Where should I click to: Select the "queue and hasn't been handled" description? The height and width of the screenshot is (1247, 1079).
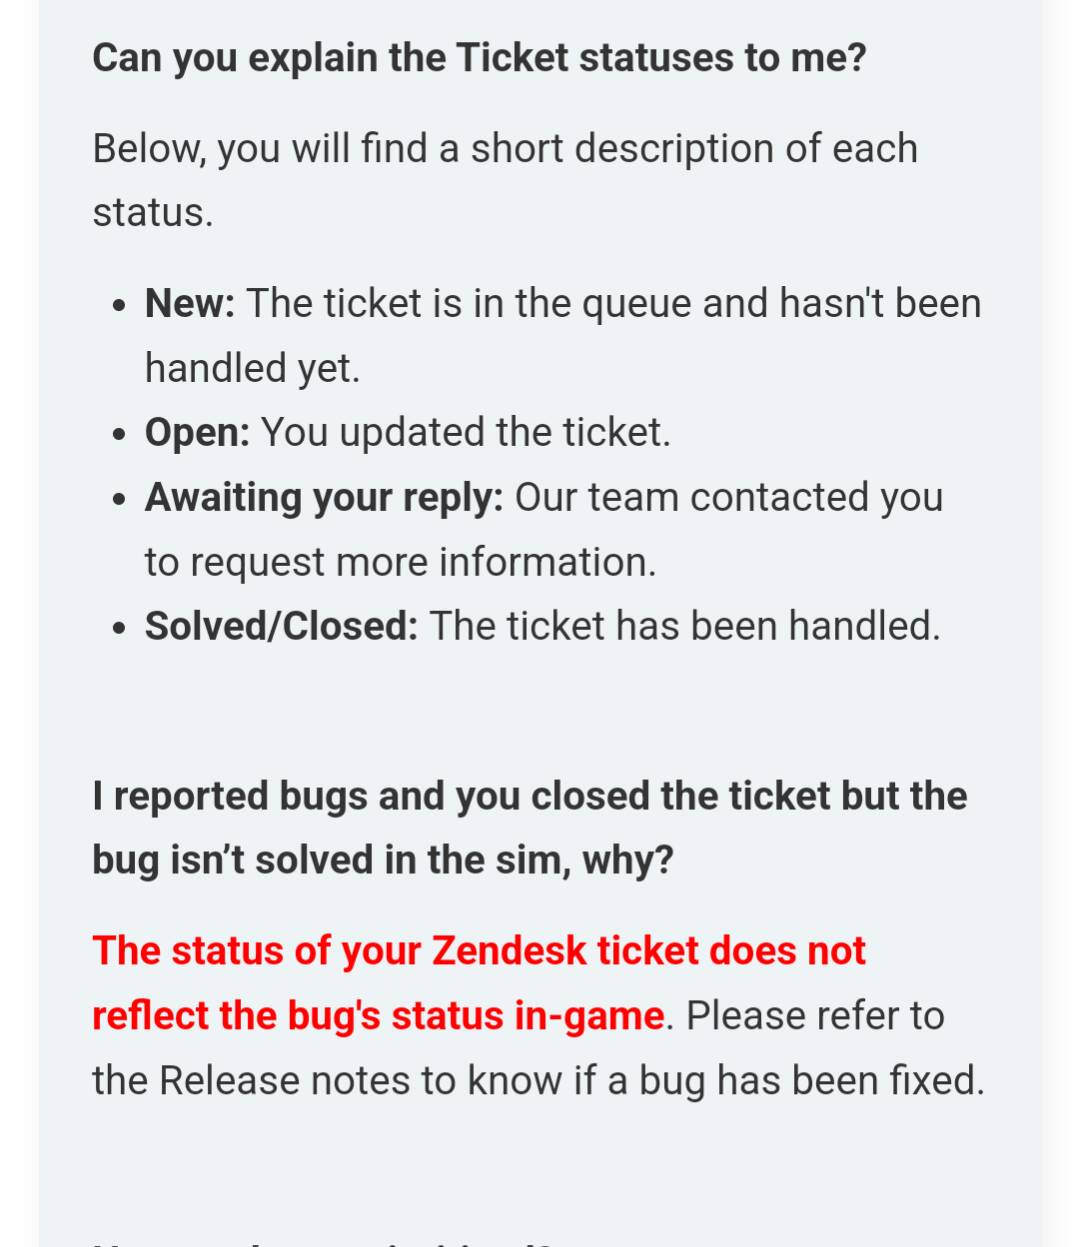pyautogui.click(x=614, y=304)
